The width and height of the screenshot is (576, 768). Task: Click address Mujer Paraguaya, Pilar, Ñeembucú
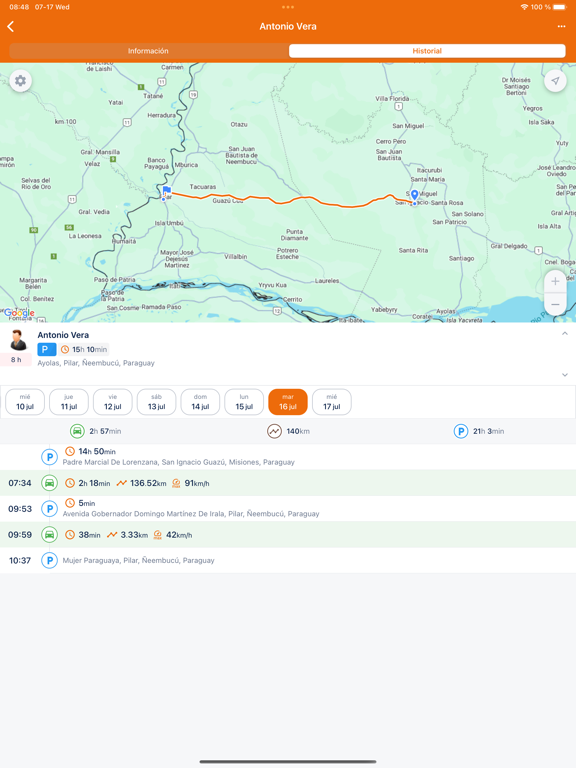click(139, 560)
